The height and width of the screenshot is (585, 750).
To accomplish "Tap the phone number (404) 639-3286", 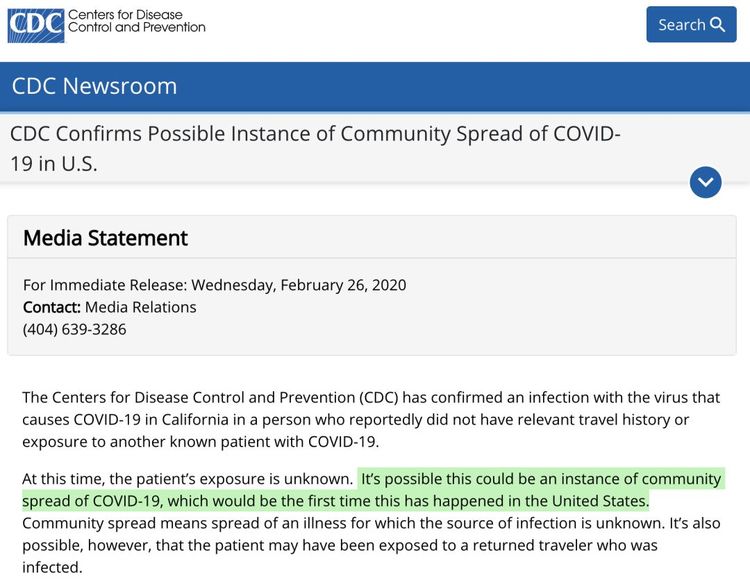I will [74, 329].
